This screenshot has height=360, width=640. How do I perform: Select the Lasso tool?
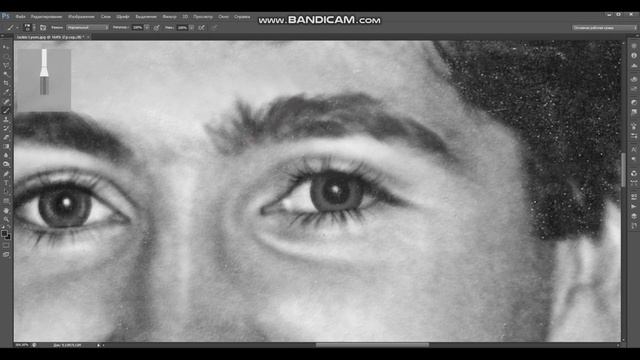coord(6,65)
